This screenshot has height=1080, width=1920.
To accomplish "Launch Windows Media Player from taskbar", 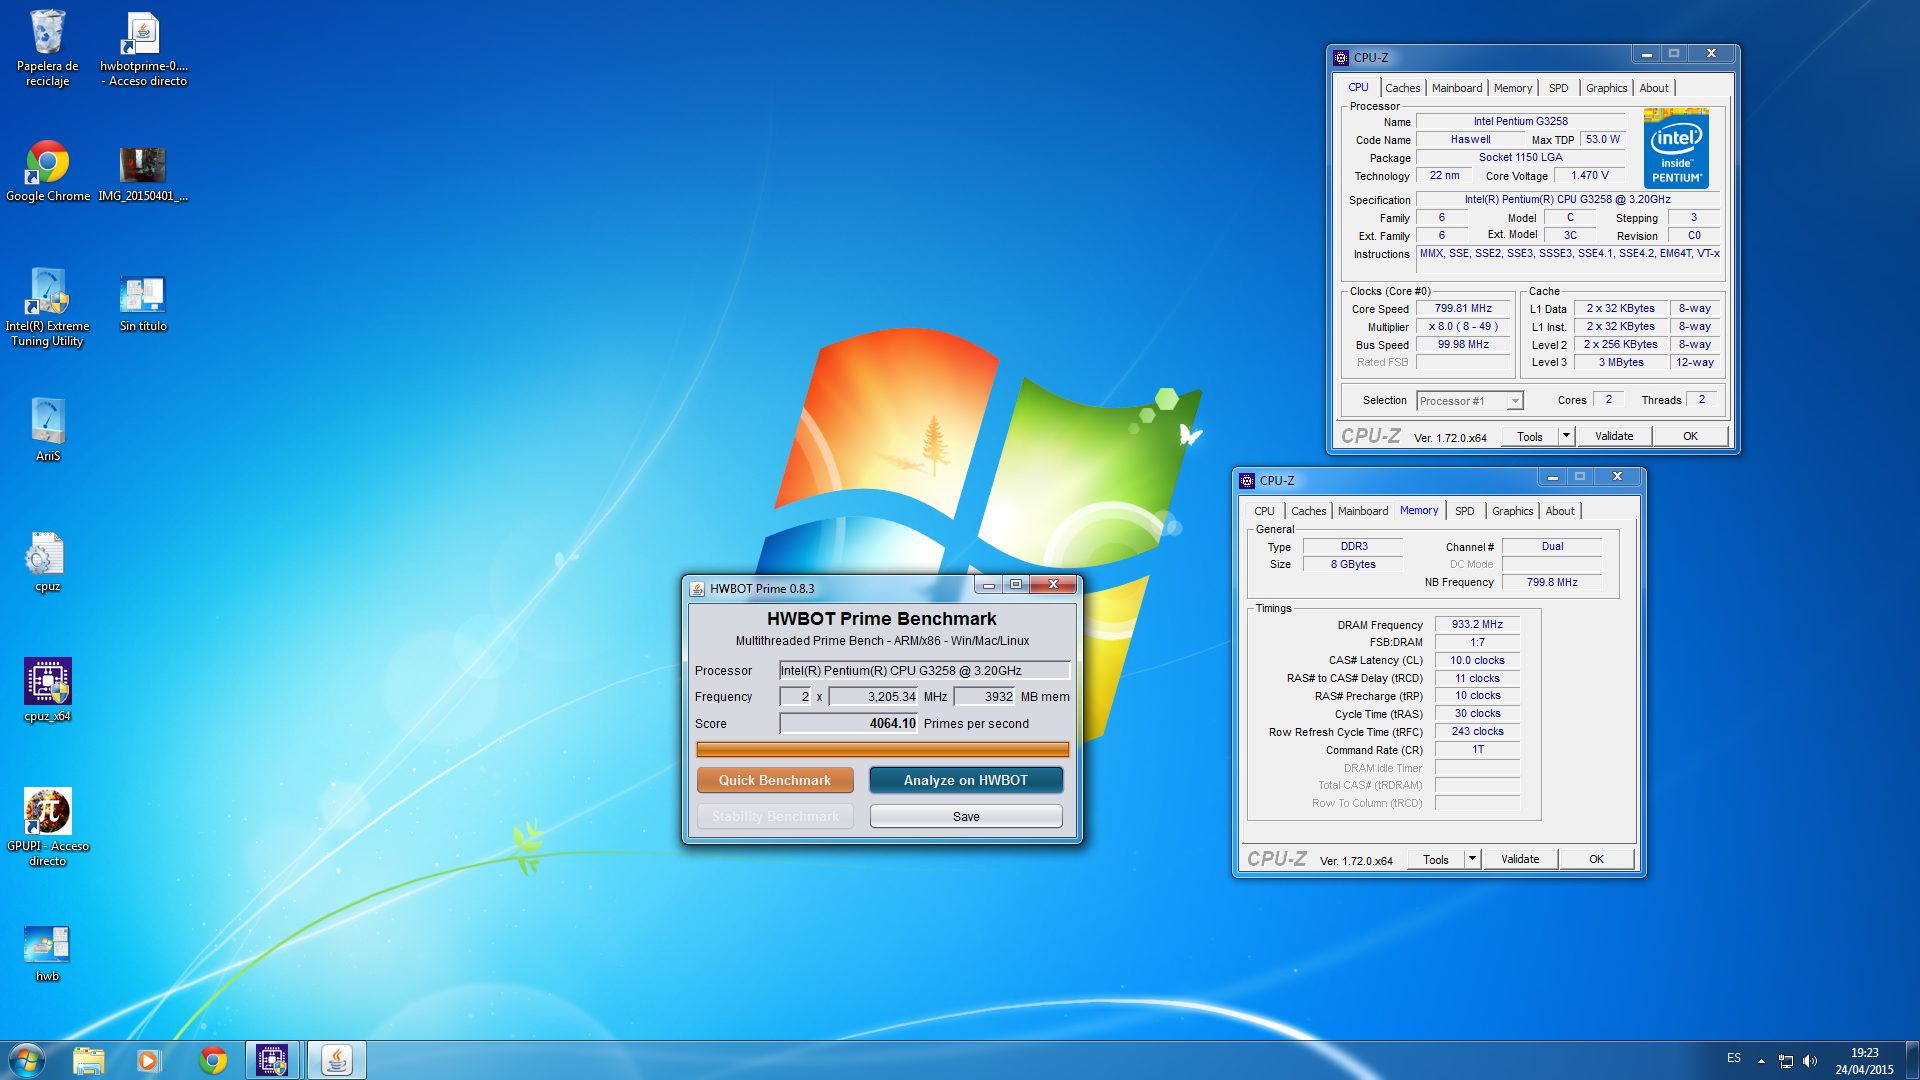I will [149, 1060].
